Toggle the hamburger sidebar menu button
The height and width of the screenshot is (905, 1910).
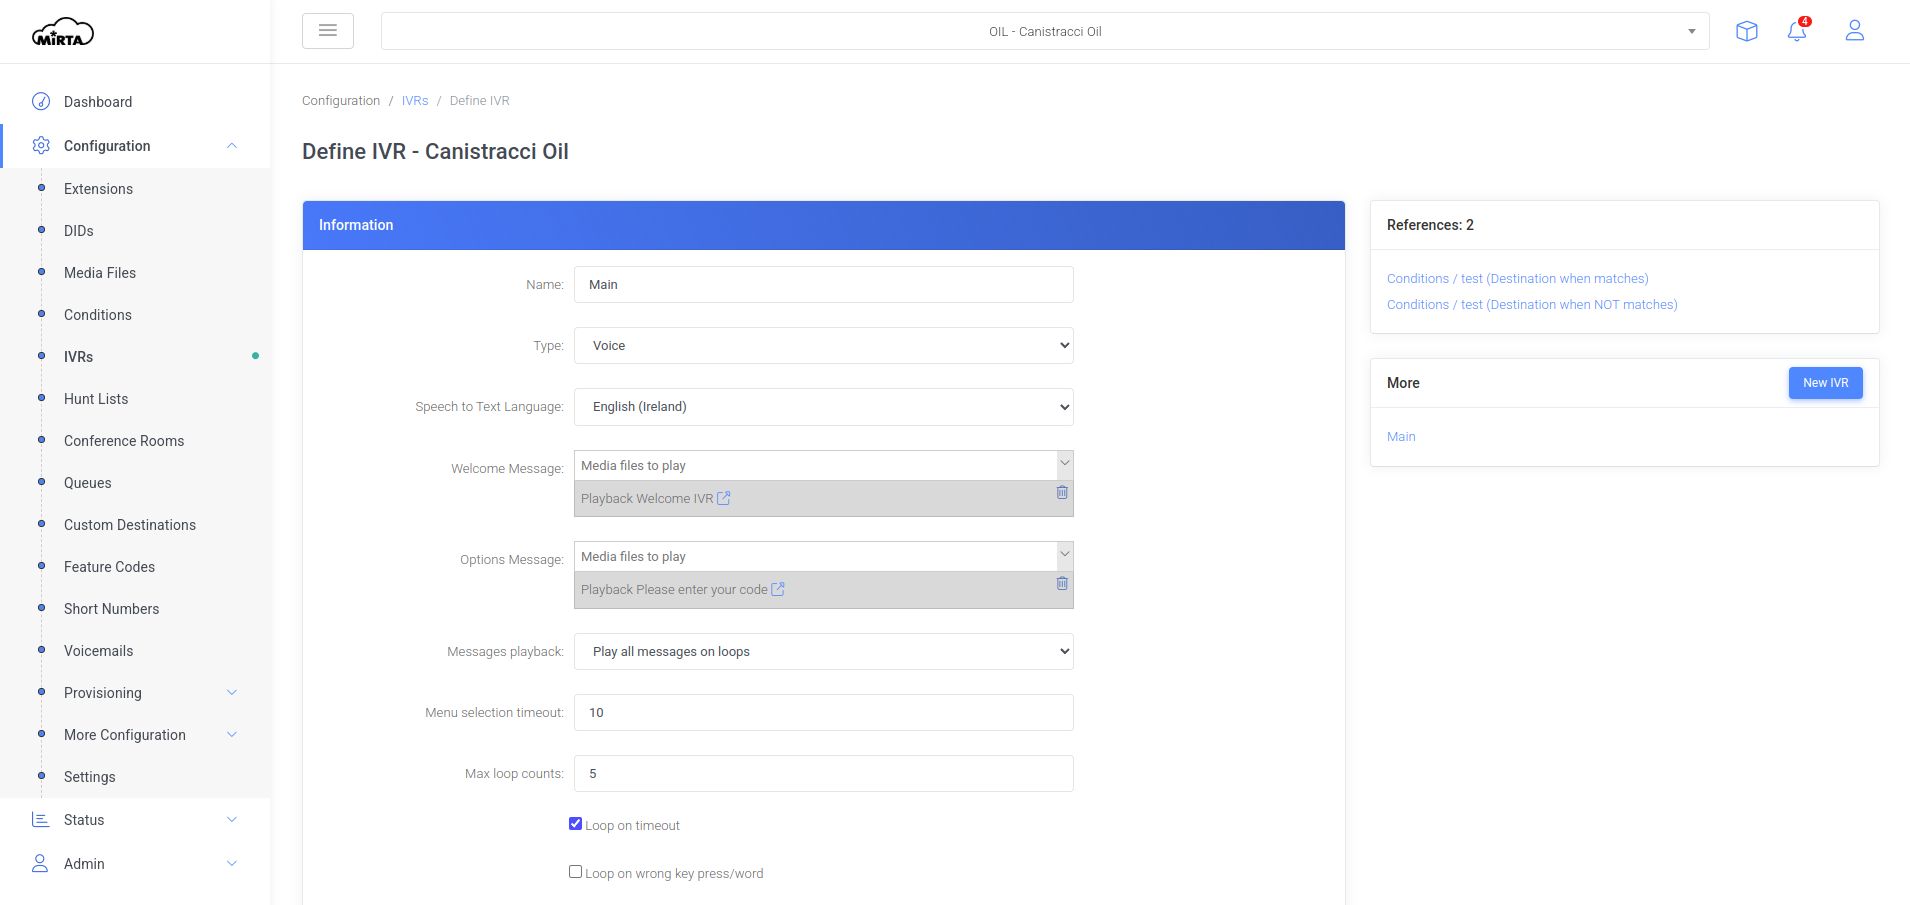click(328, 31)
